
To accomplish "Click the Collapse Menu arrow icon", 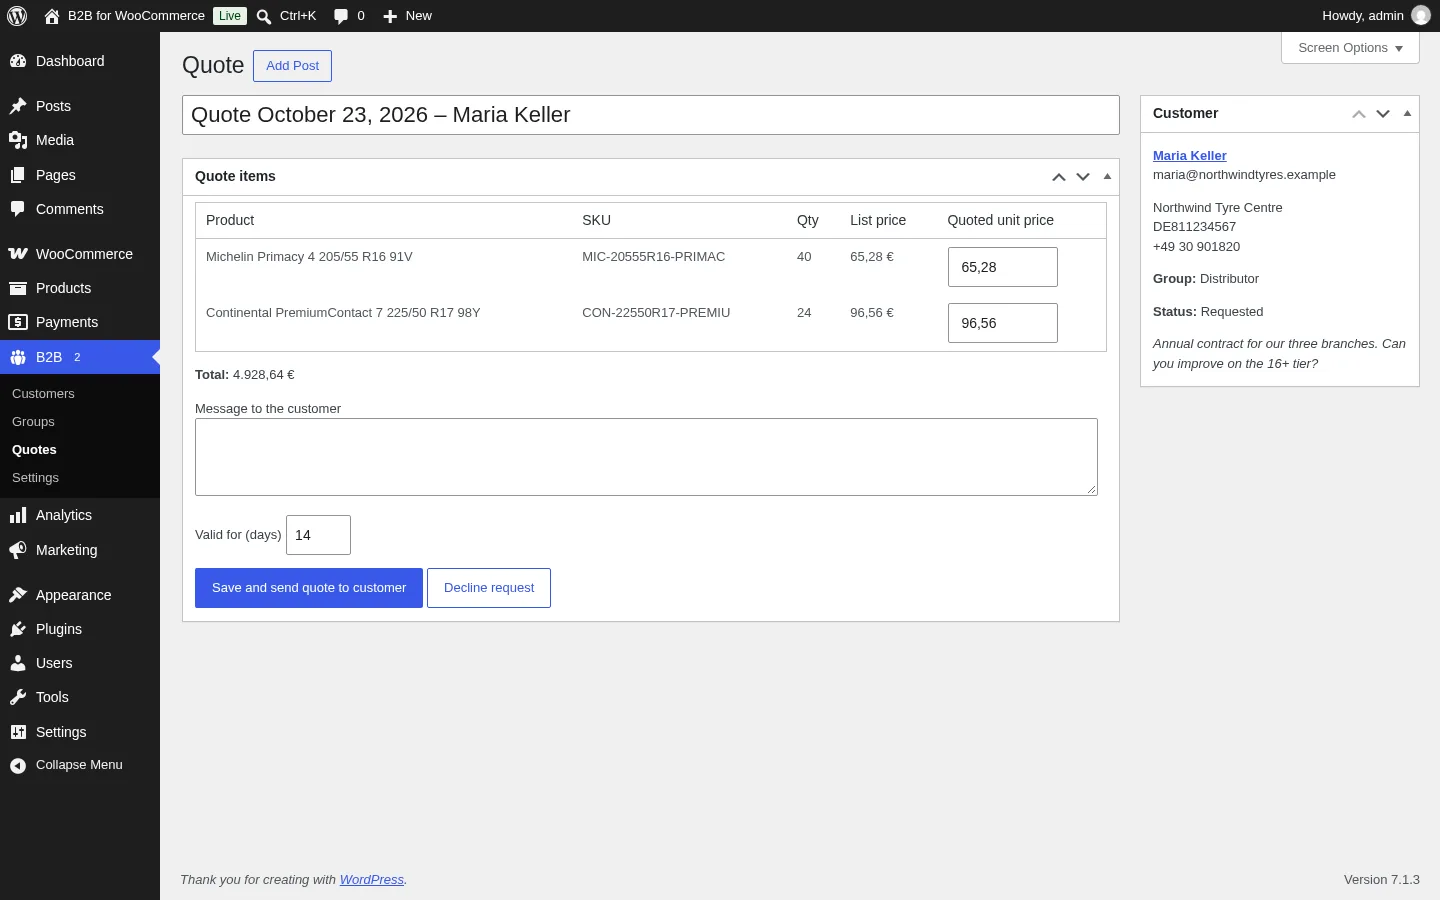I will point(18,766).
